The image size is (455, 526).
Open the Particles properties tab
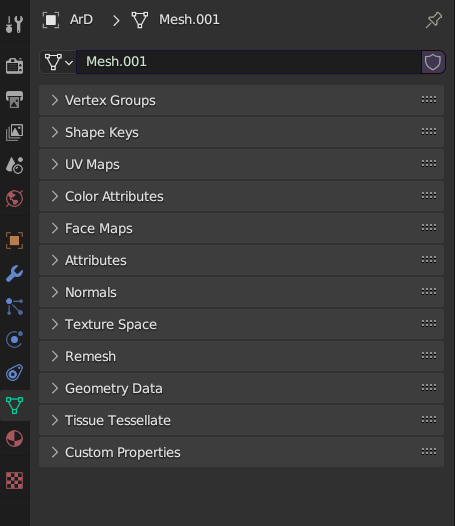14,307
